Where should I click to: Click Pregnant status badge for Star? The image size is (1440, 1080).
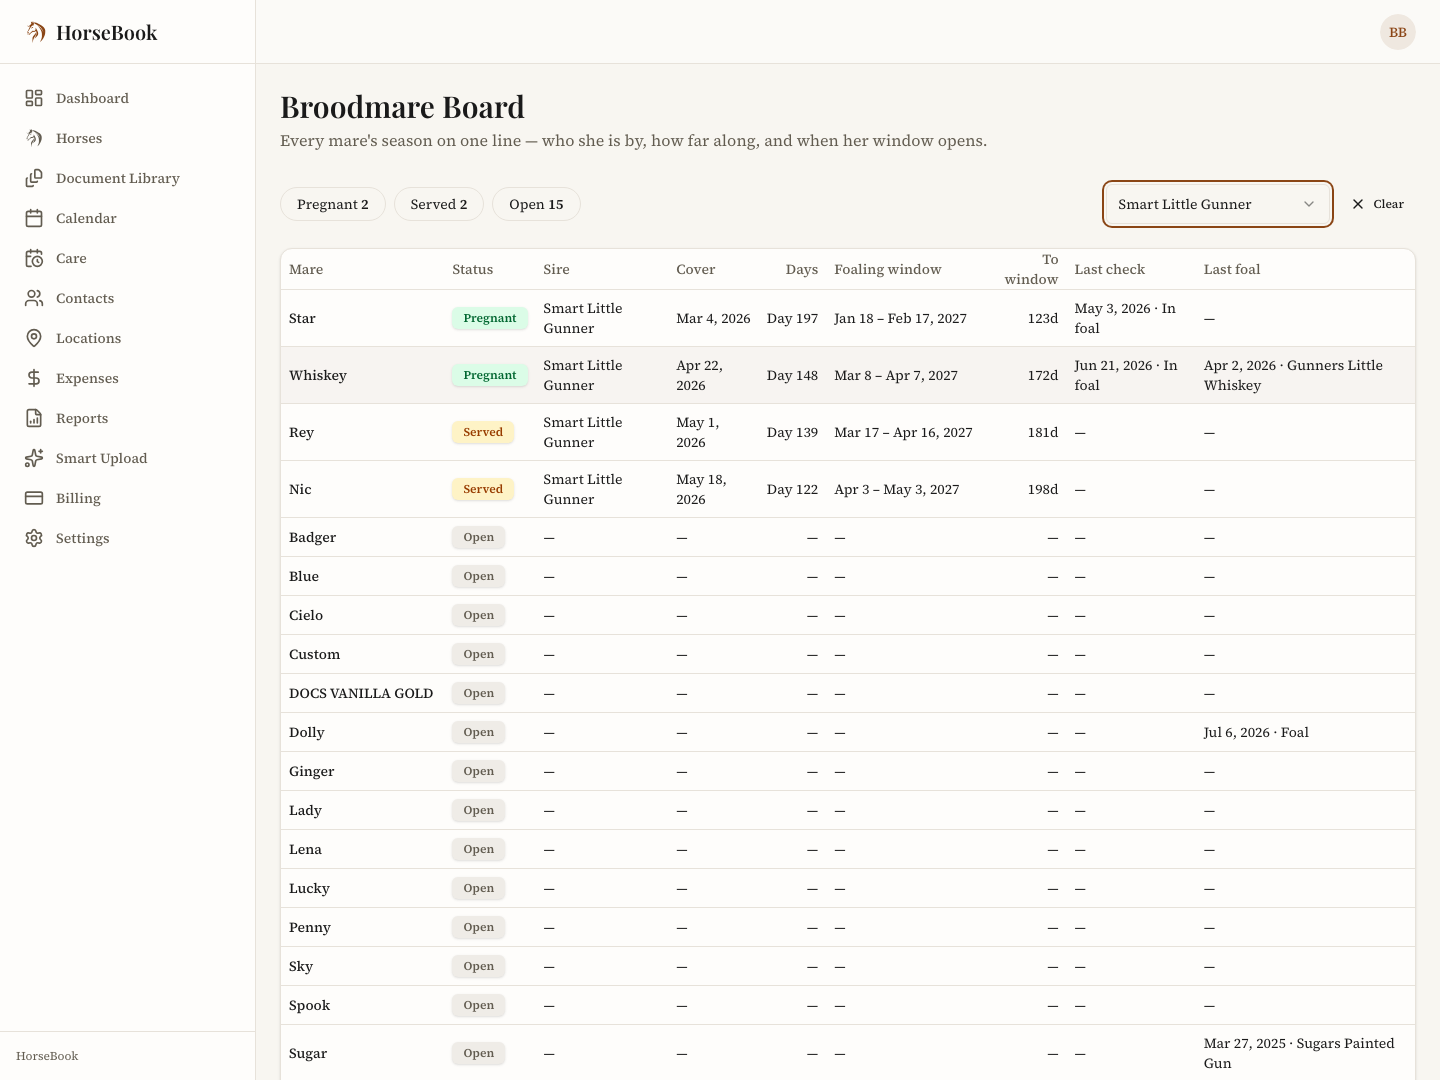(x=490, y=318)
